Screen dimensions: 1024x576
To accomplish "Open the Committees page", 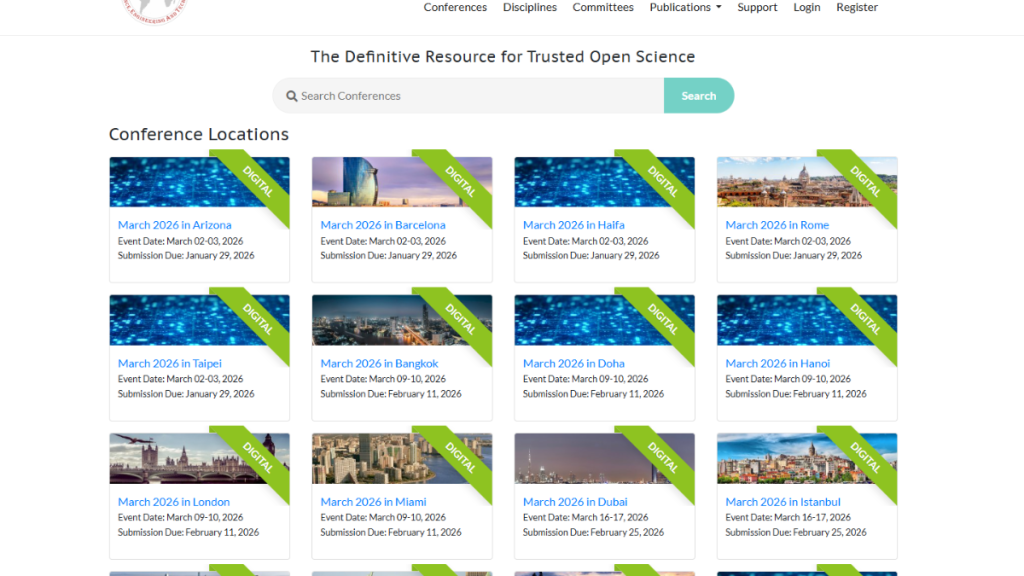I will pos(603,7).
